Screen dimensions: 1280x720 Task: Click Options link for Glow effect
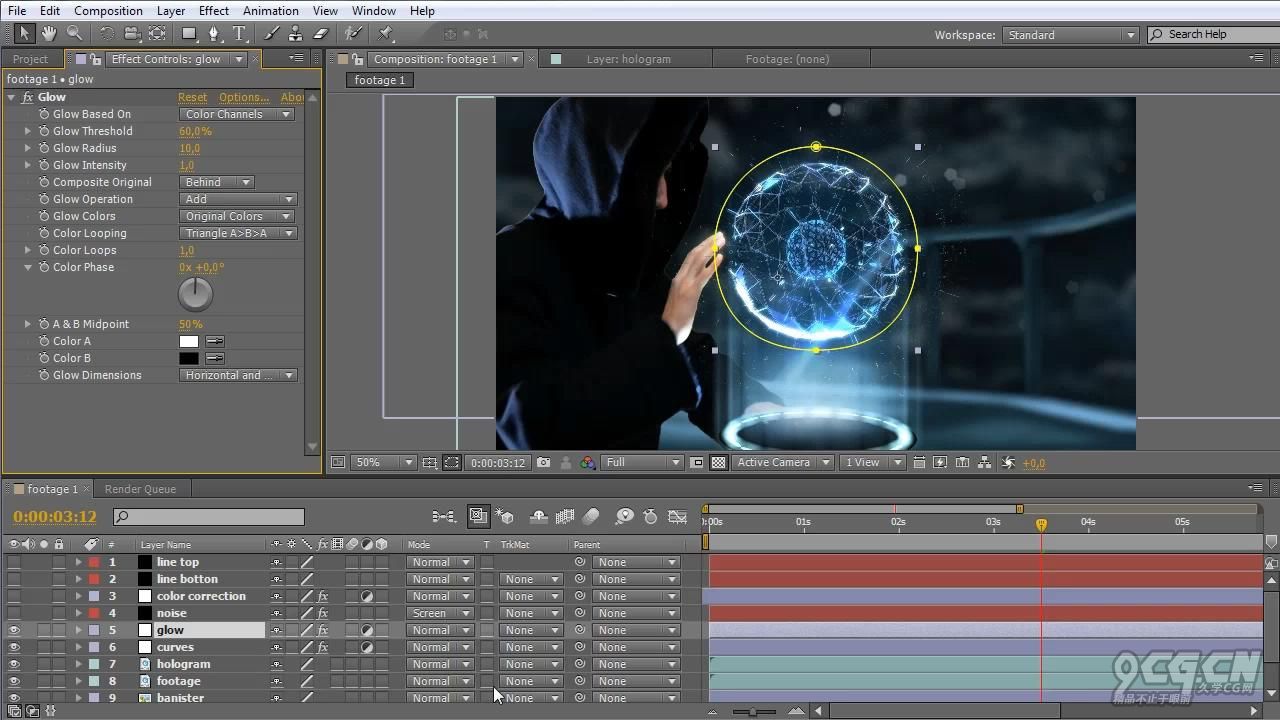(244, 97)
